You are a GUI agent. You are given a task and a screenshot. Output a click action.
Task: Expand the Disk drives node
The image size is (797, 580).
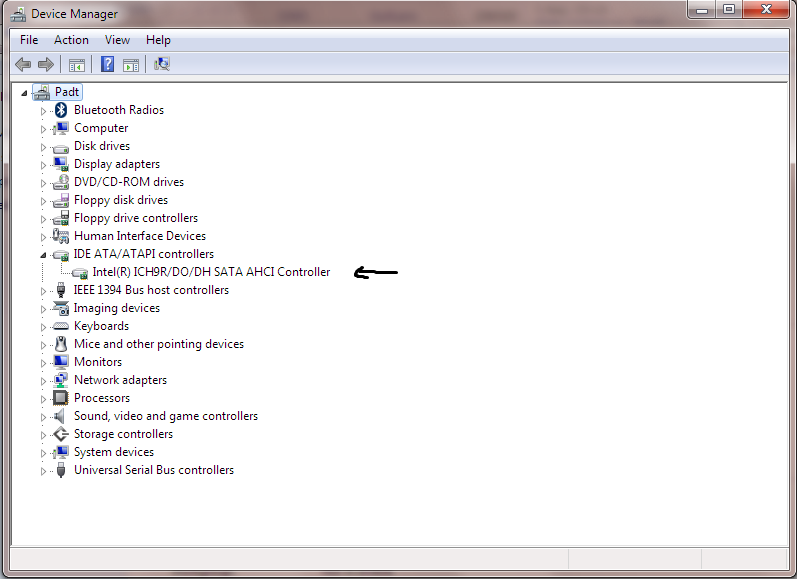point(43,147)
